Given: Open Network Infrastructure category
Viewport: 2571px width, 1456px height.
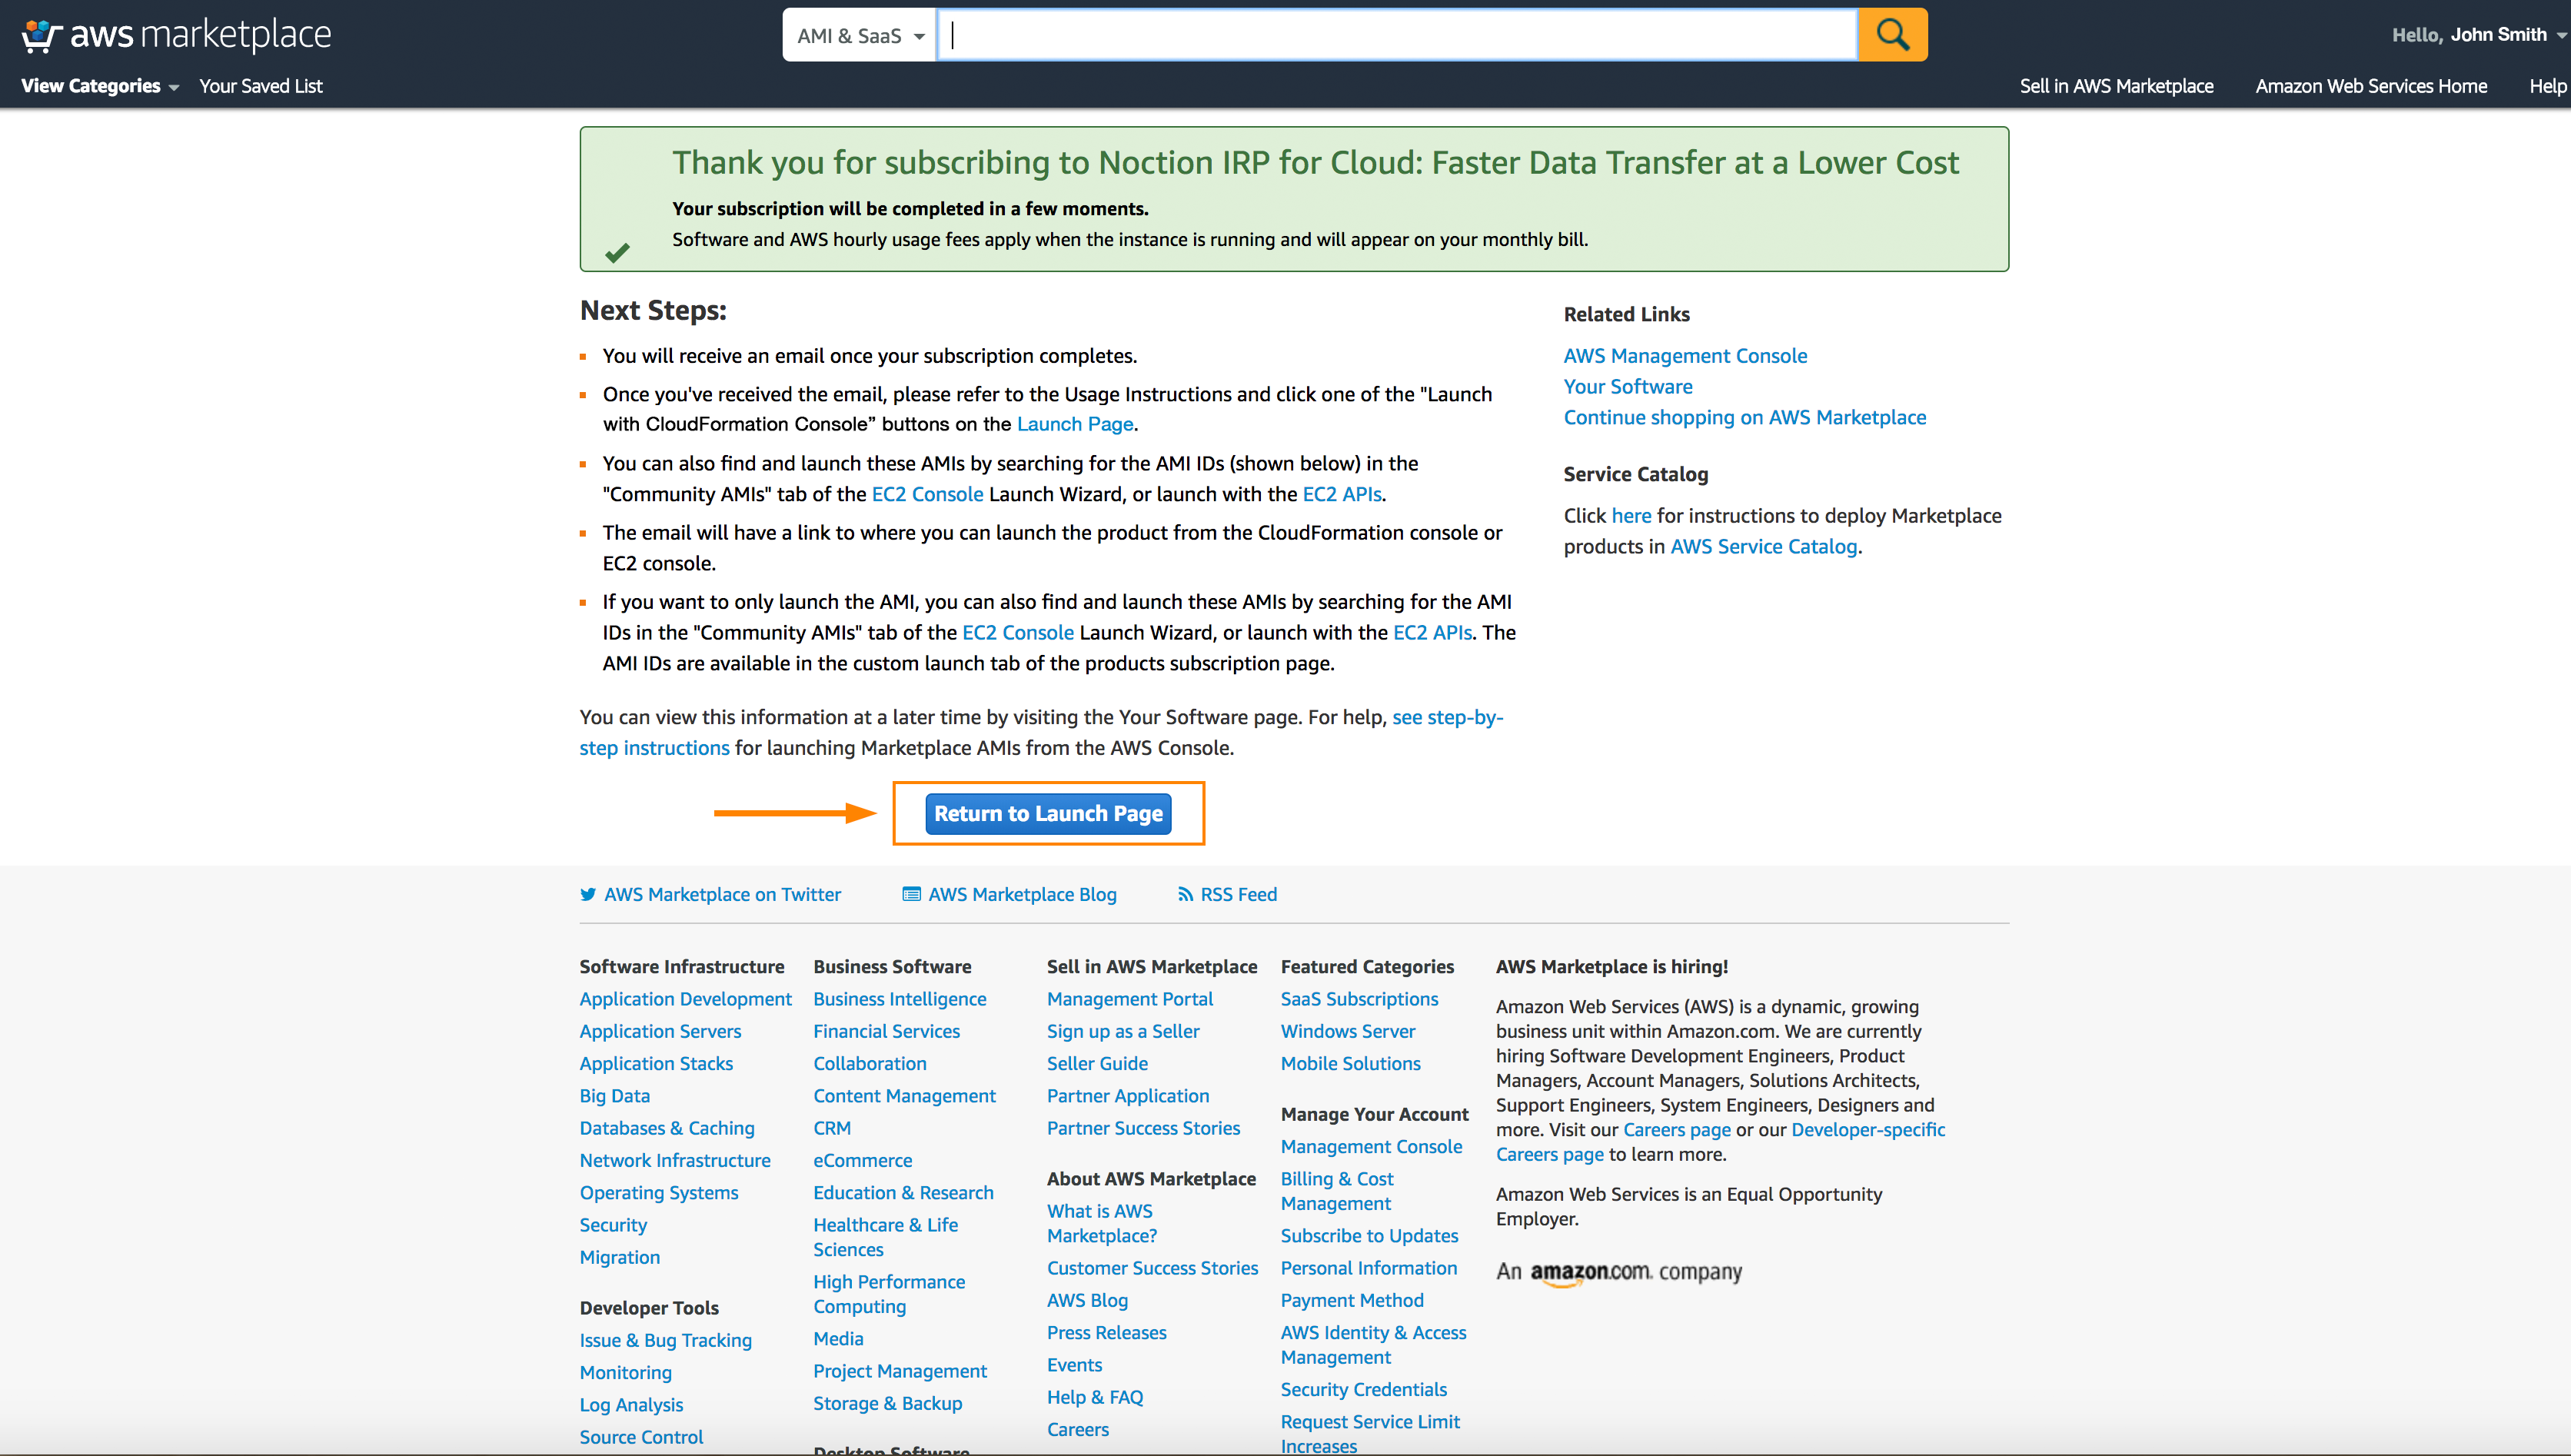Looking at the screenshot, I should click(x=675, y=1160).
